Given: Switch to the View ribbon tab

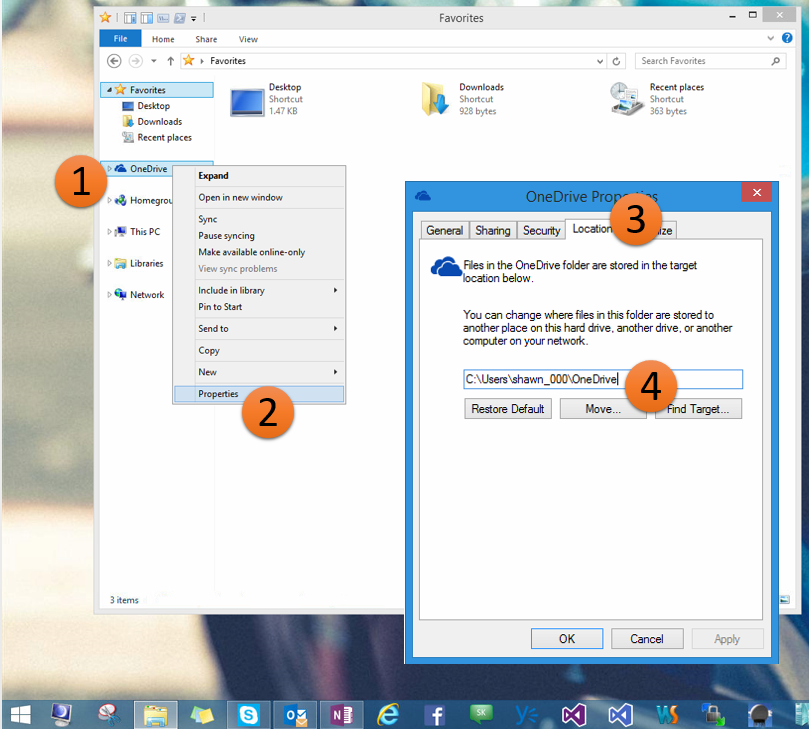Looking at the screenshot, I should point(248,39).
